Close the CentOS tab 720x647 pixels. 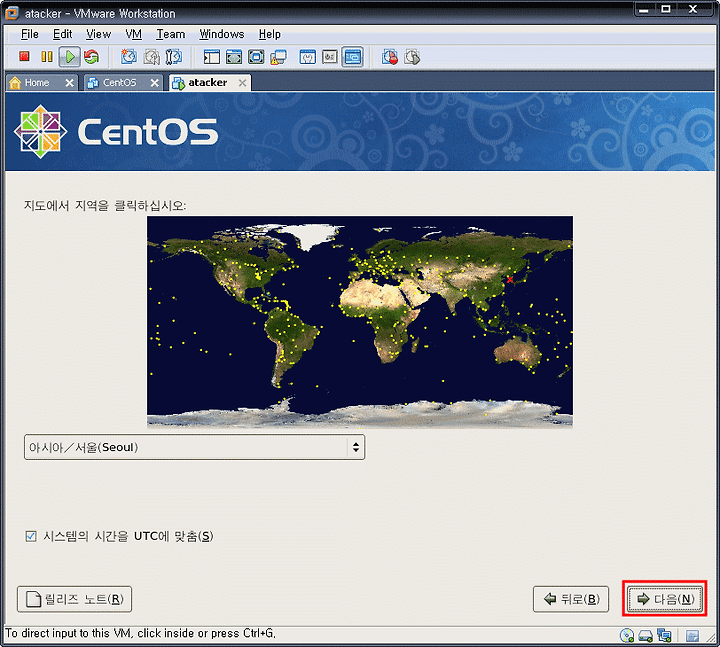[x=155, y=83]
